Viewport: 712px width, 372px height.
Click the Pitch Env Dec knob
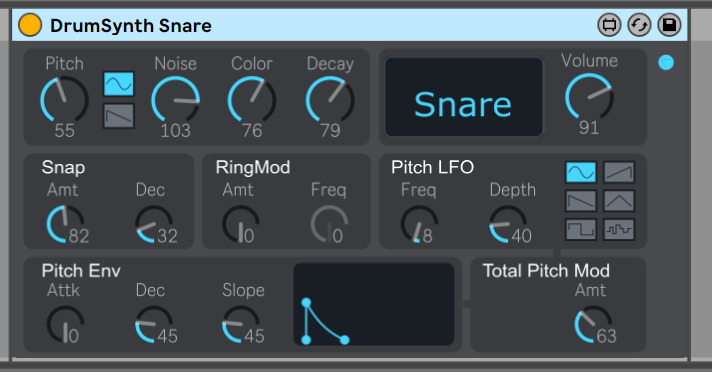click(154, 324)
